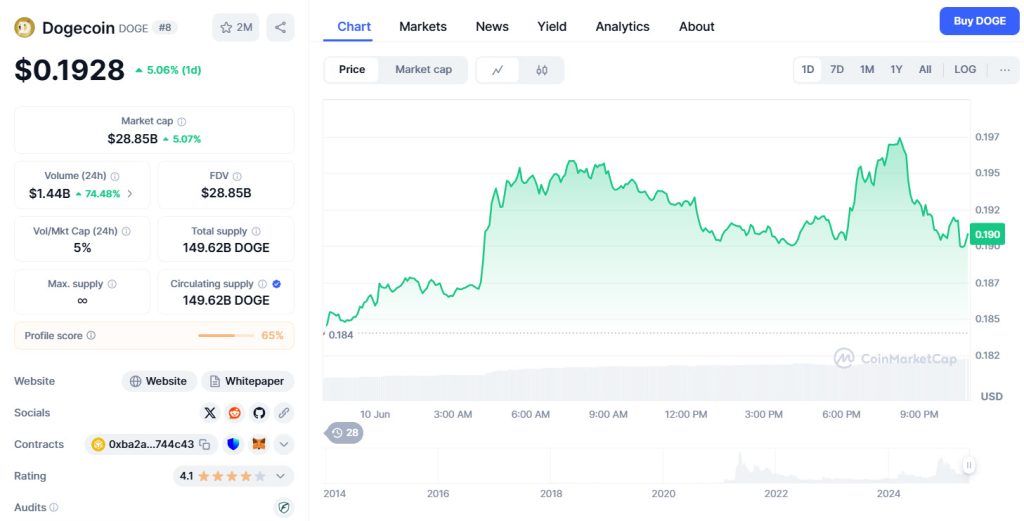The image size is (1024, 521).
Task: Expand the 4.1 rating details
Action: [x=280, y=476]
